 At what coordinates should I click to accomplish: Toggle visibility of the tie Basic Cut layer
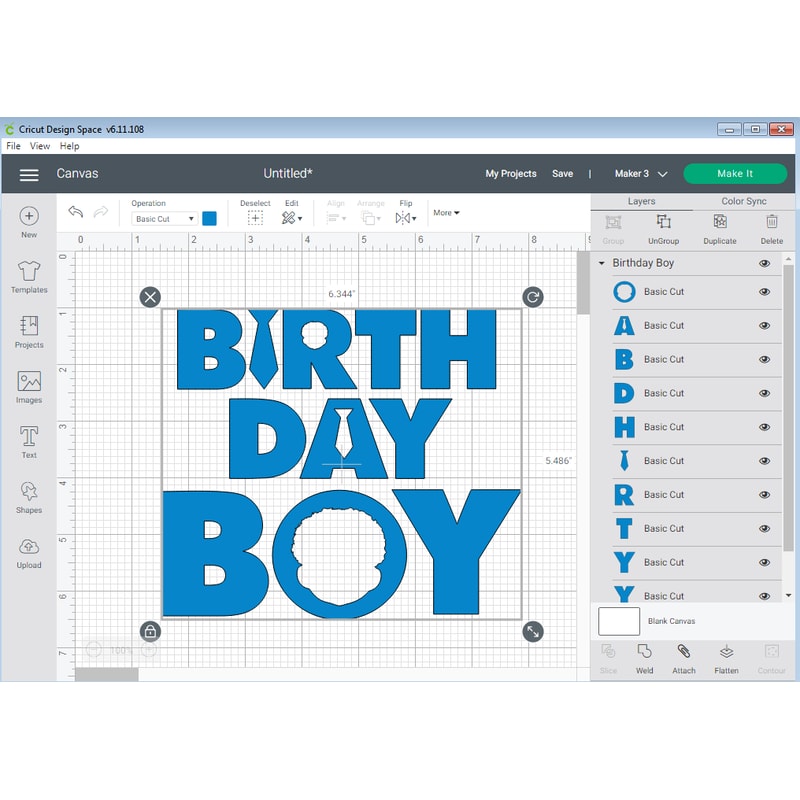764,460
